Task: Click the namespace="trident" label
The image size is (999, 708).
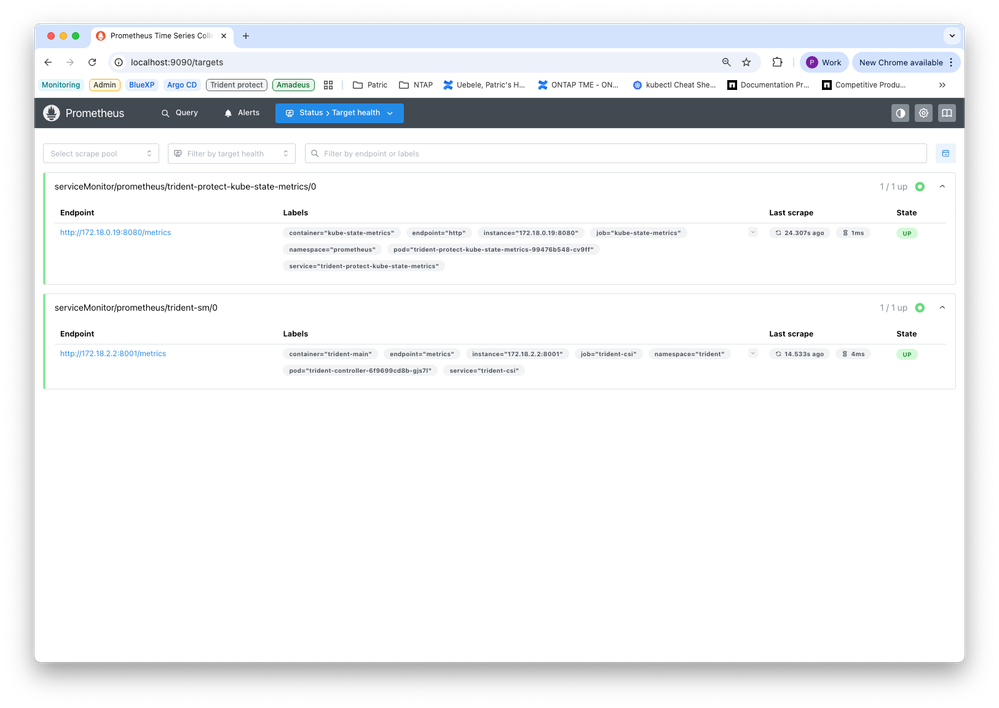Action: tap(689, 354)
